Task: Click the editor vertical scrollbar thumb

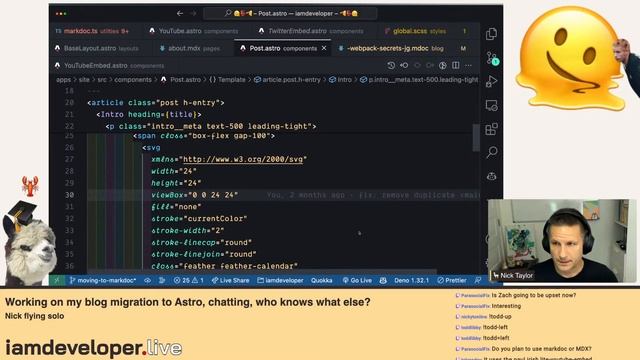Action: [476, 138]
